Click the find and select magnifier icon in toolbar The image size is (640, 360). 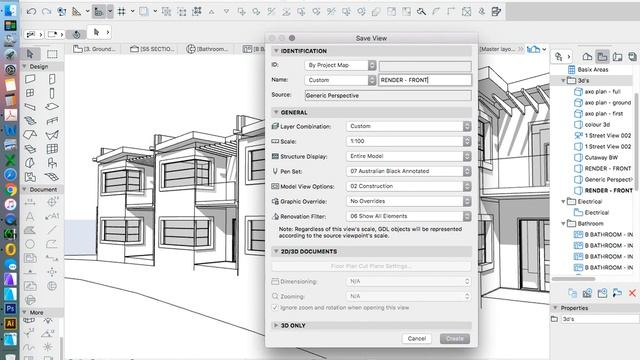coord(421,11)
